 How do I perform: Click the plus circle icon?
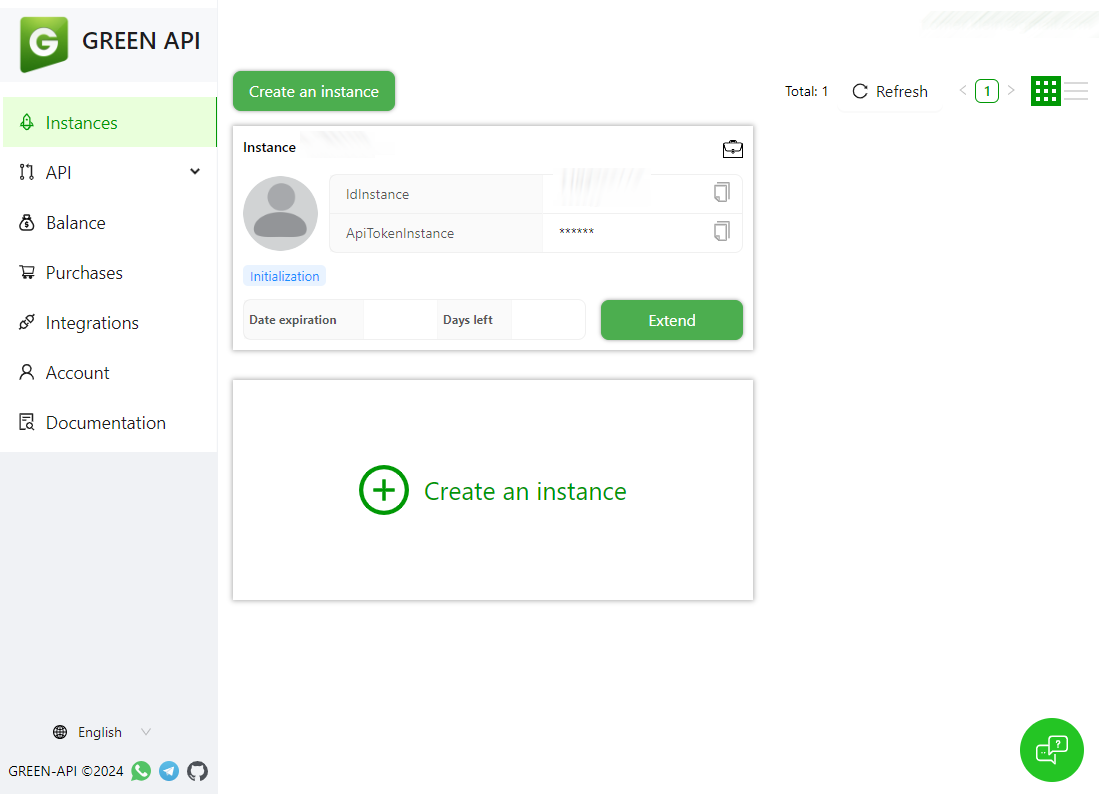tap(383, 490)
